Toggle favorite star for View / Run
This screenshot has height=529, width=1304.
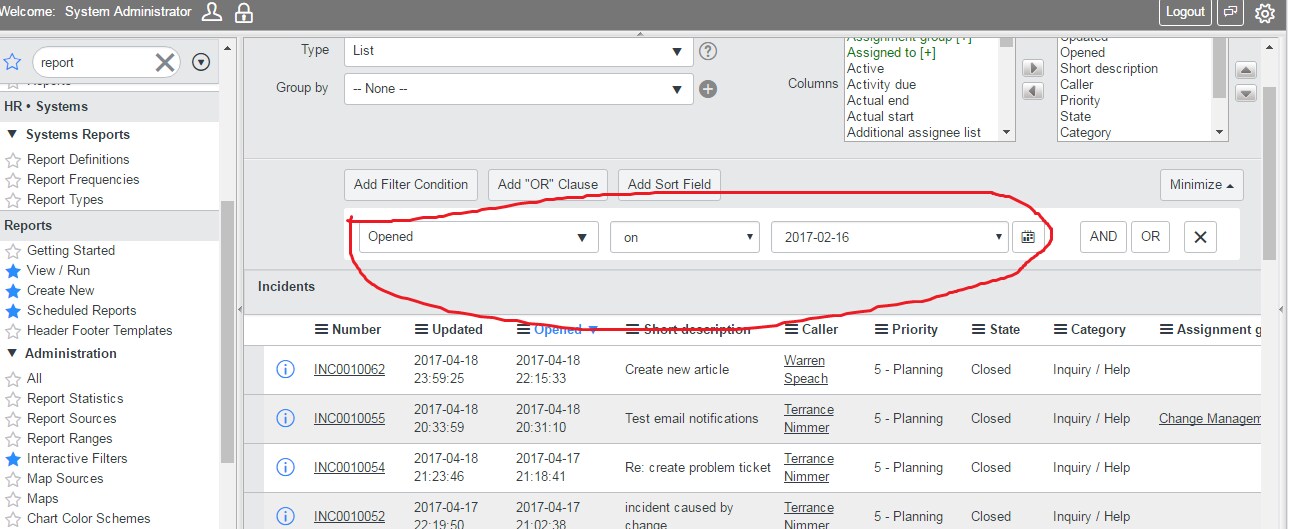click(13, 271)
